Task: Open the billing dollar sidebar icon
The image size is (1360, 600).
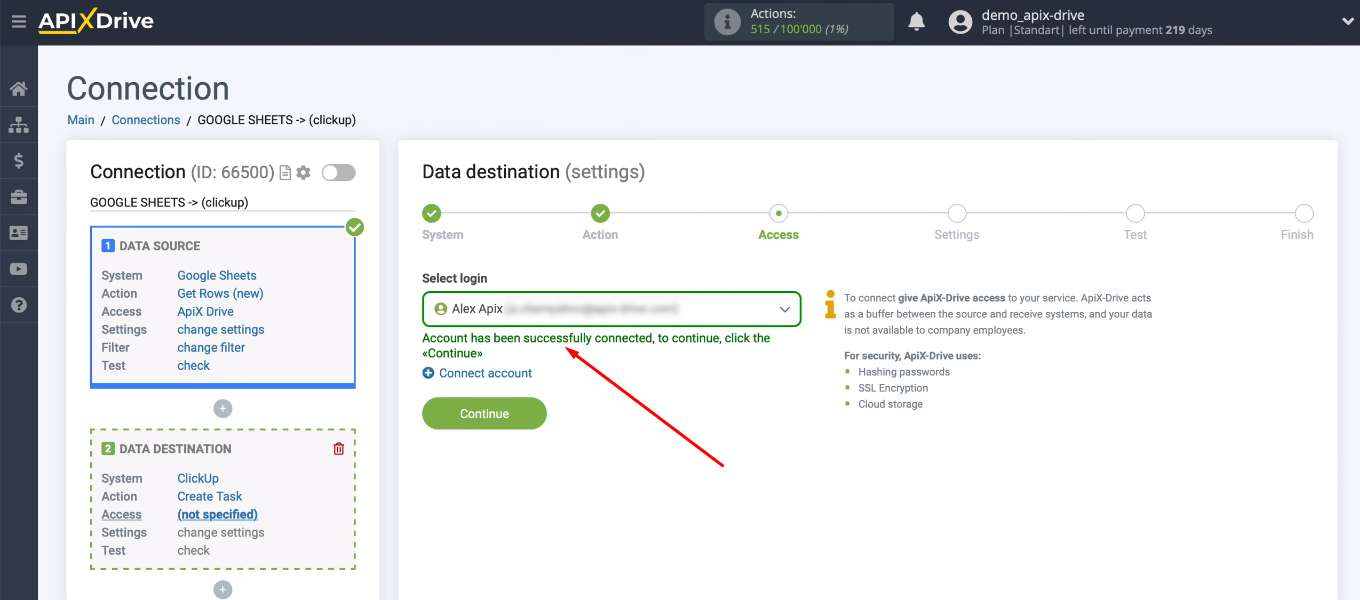Action: coord(18,161)
